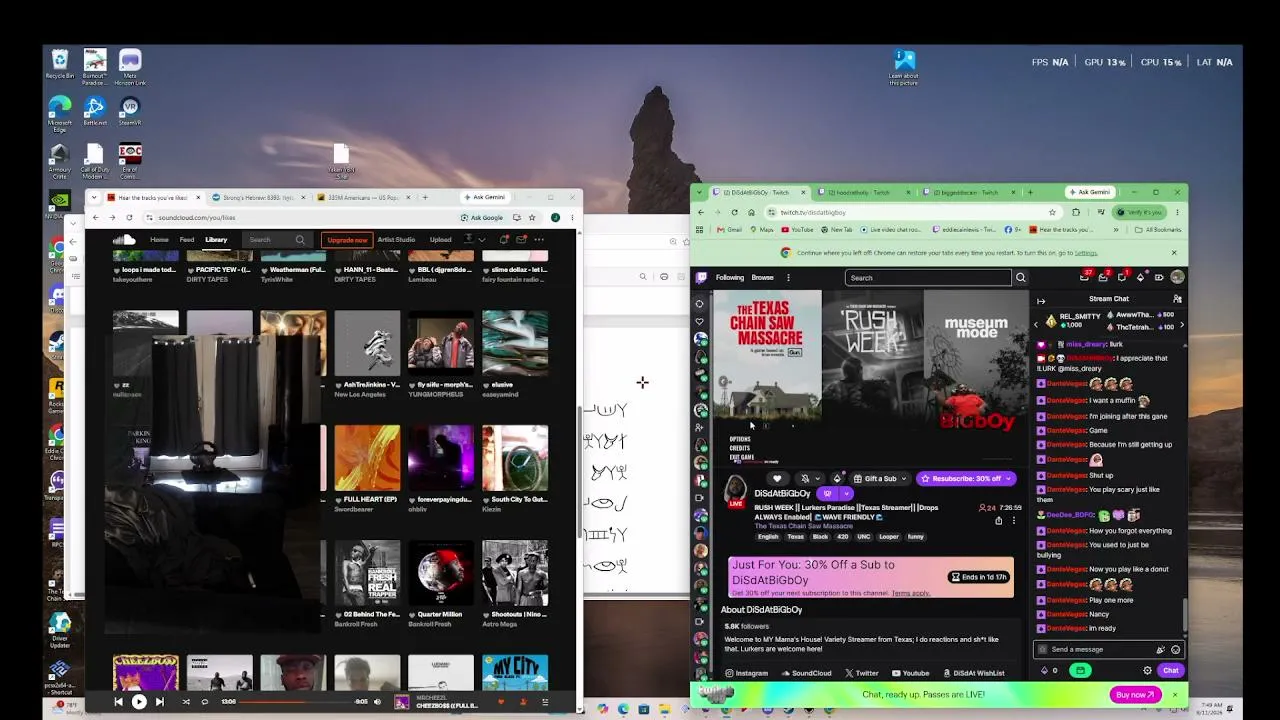This screenshot has width=1280, height=720.
Task: Open stream more options vertical dots
Action: [x=1013, y=520]
